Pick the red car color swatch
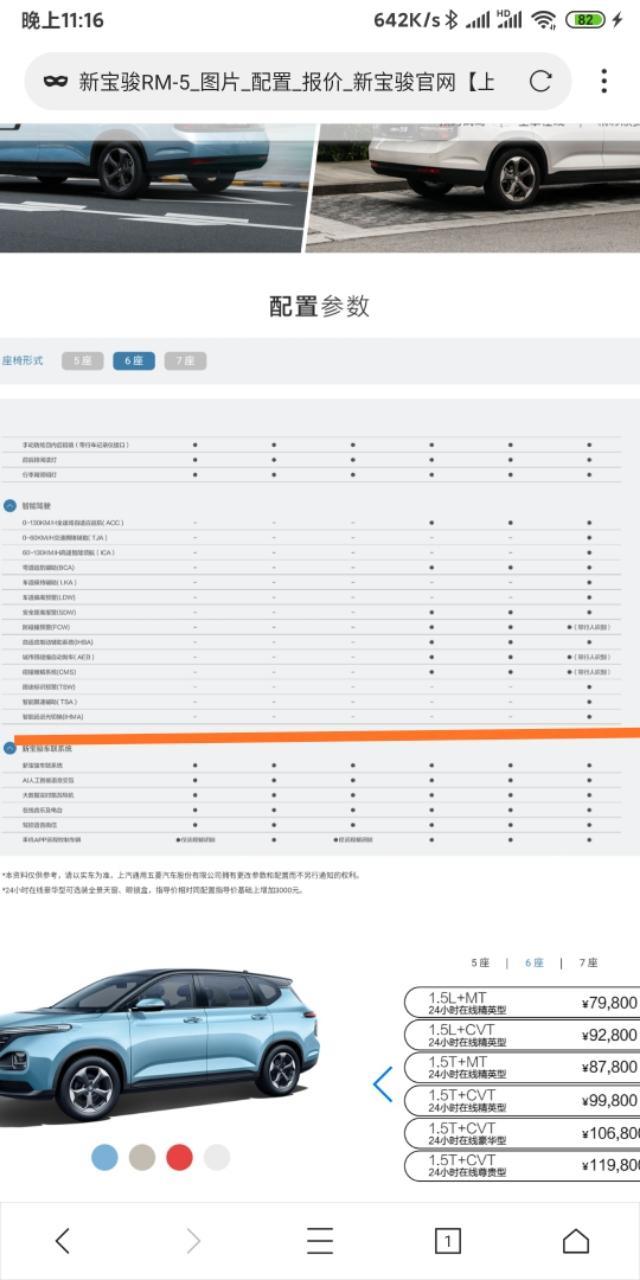640x1280 pixels. pos(179,1157)
